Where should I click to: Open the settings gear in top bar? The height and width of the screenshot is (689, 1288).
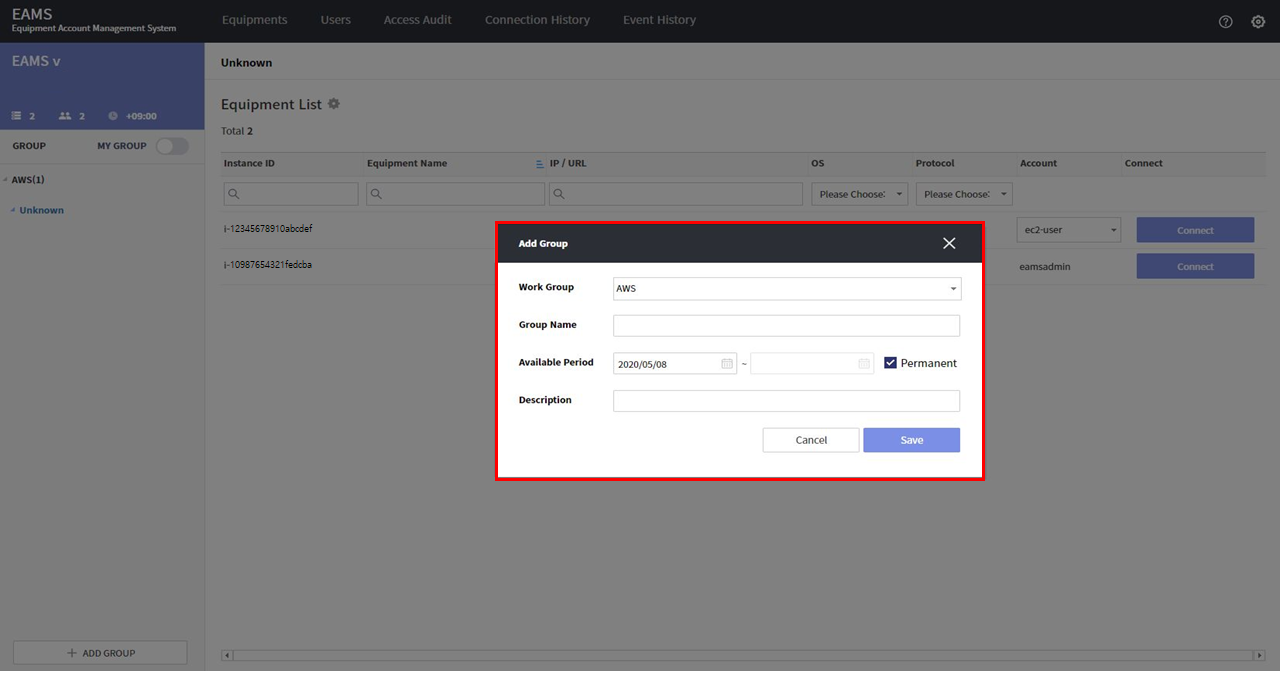(x=1258, y=21)
